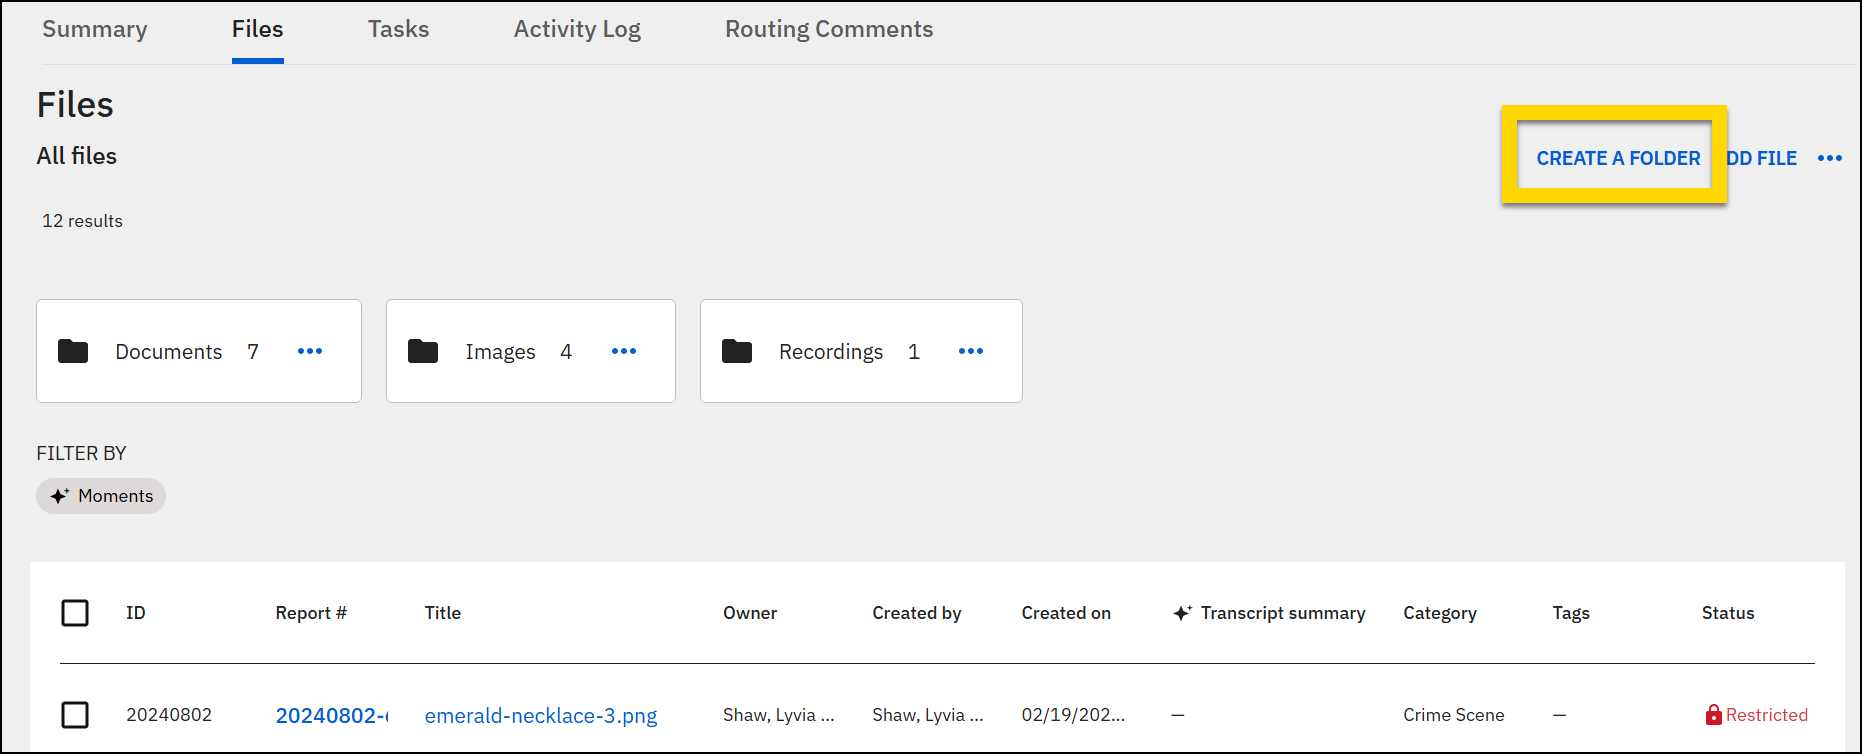Go to the Routing Comments tab
1862x754 pixels.
(829, 30)
